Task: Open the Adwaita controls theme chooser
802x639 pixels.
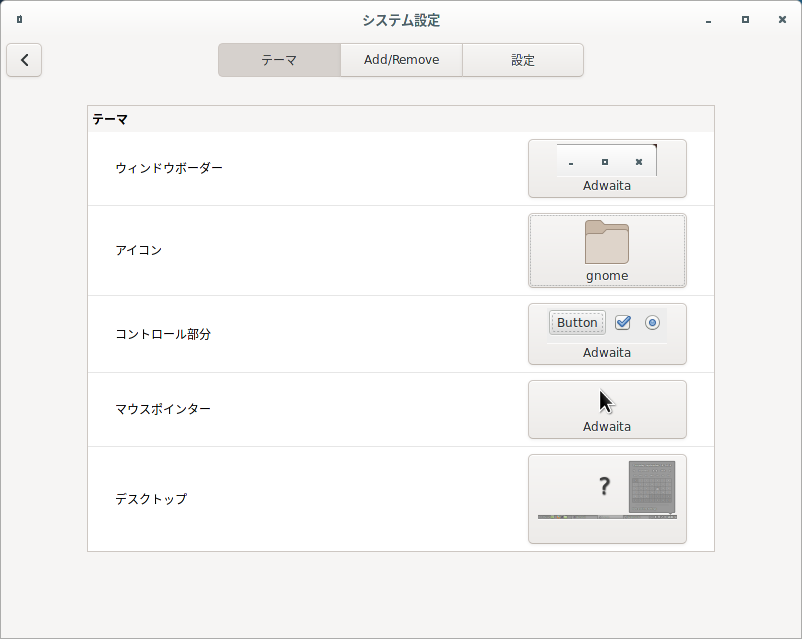Action: [x=607, y=334]
